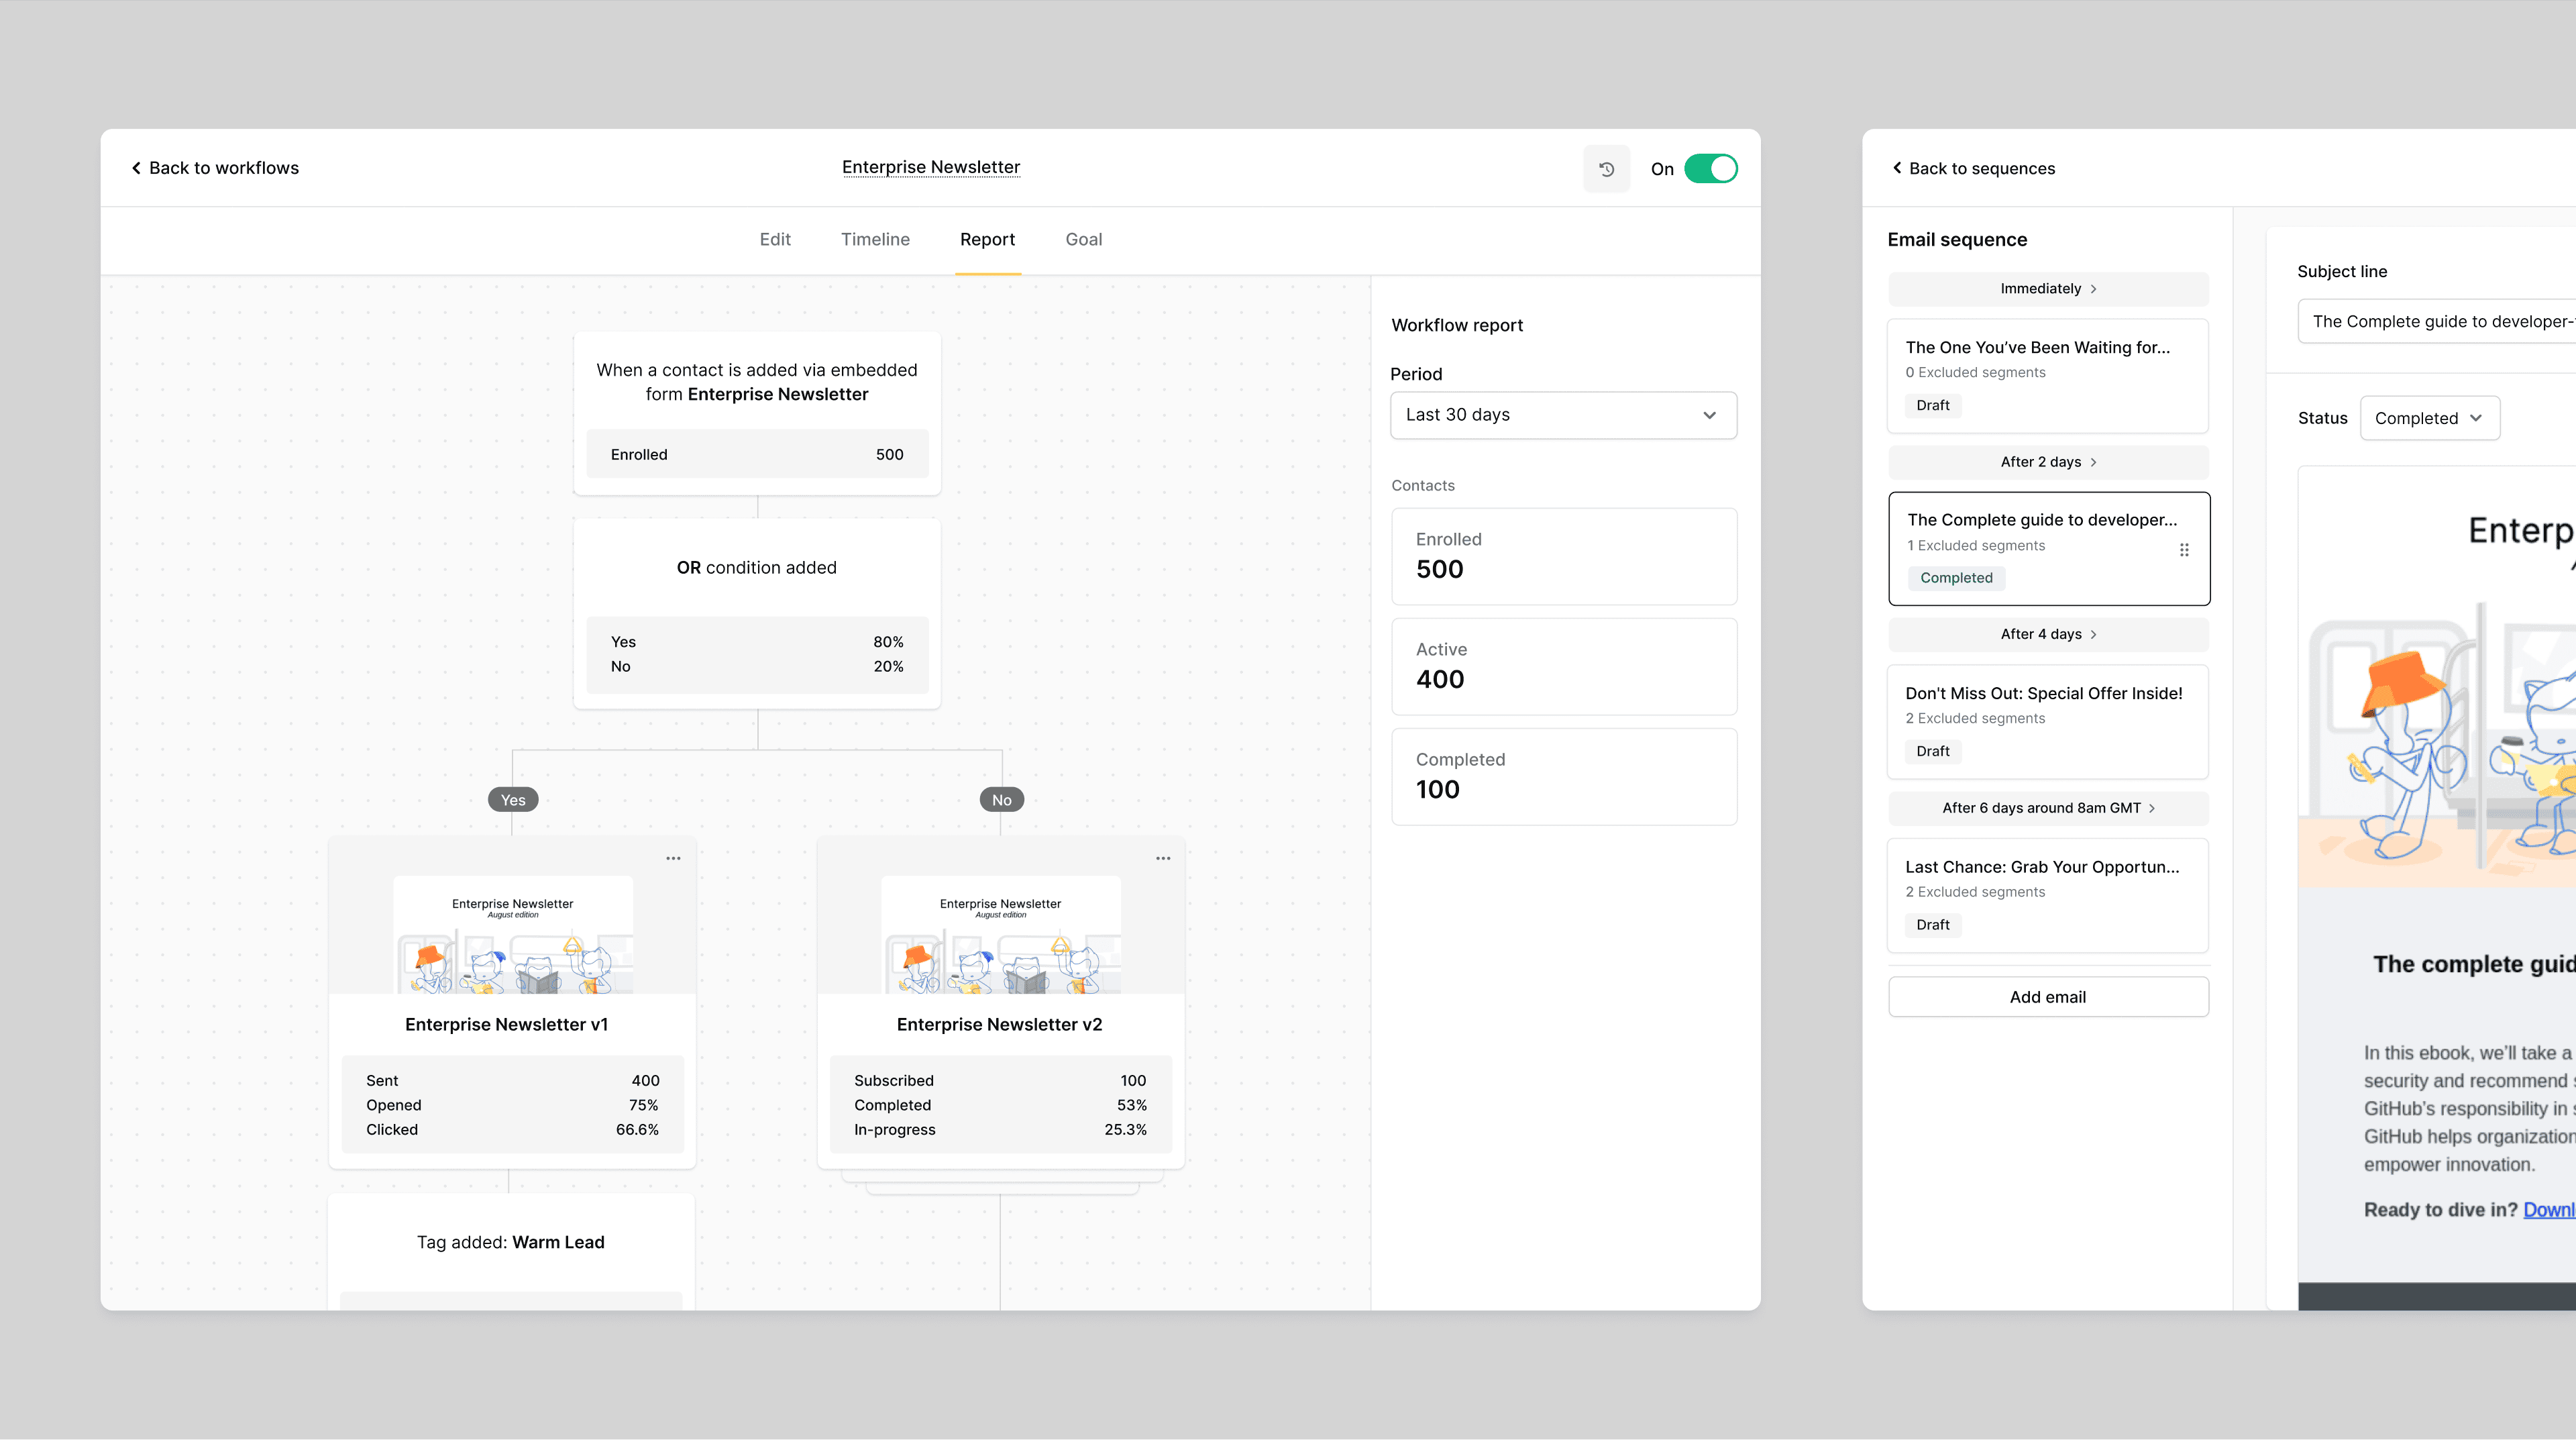The height and width of the screenshot is (1440, 2576).
Task: Click the Add email button
Action: pos(2047,997)
